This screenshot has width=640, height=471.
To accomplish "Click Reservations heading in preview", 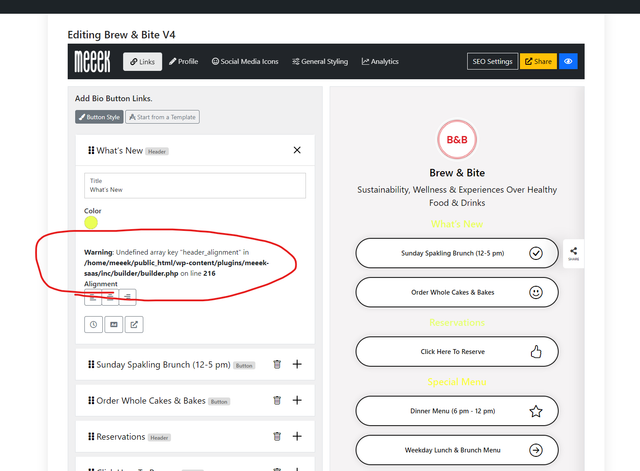I will [x=457, y=322].
